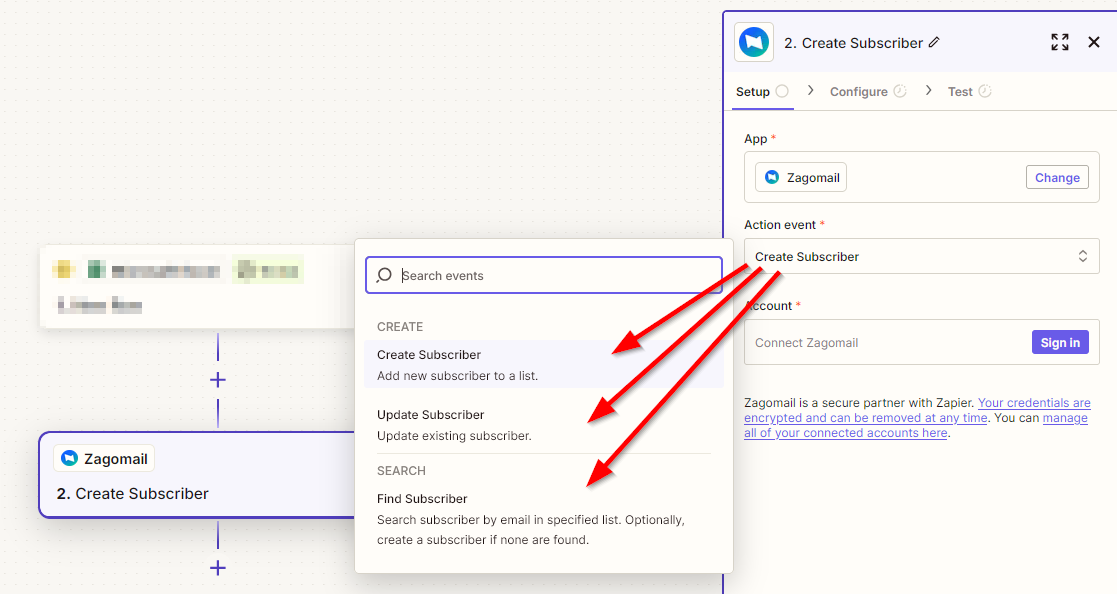Click the '2. Create Subscriber' card title

[133, 494]
